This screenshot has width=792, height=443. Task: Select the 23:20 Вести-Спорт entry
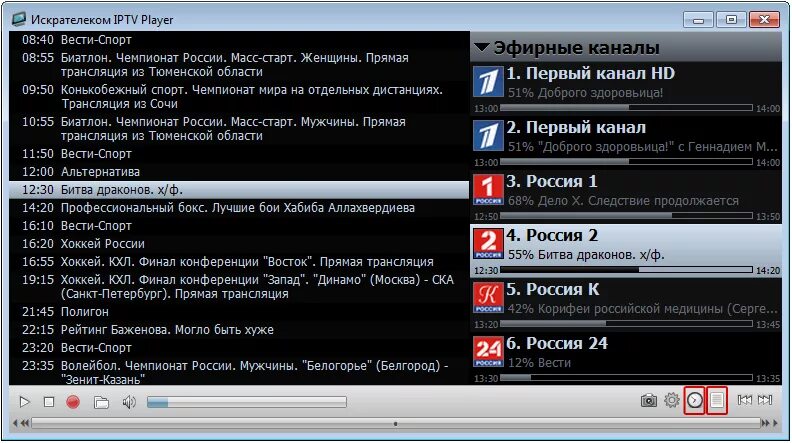tap(239, 348)
